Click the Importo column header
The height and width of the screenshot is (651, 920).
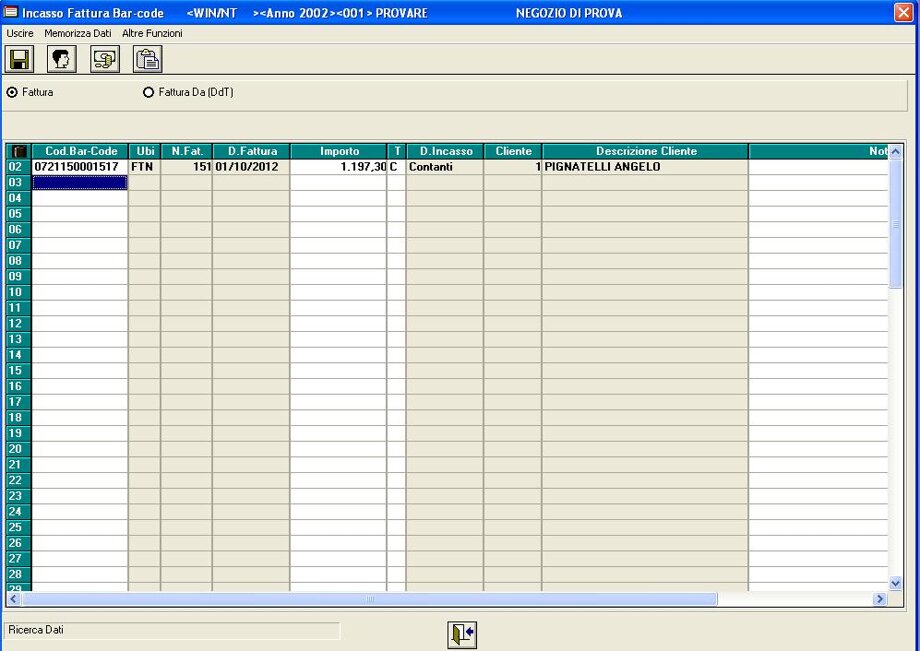[339, 152]
